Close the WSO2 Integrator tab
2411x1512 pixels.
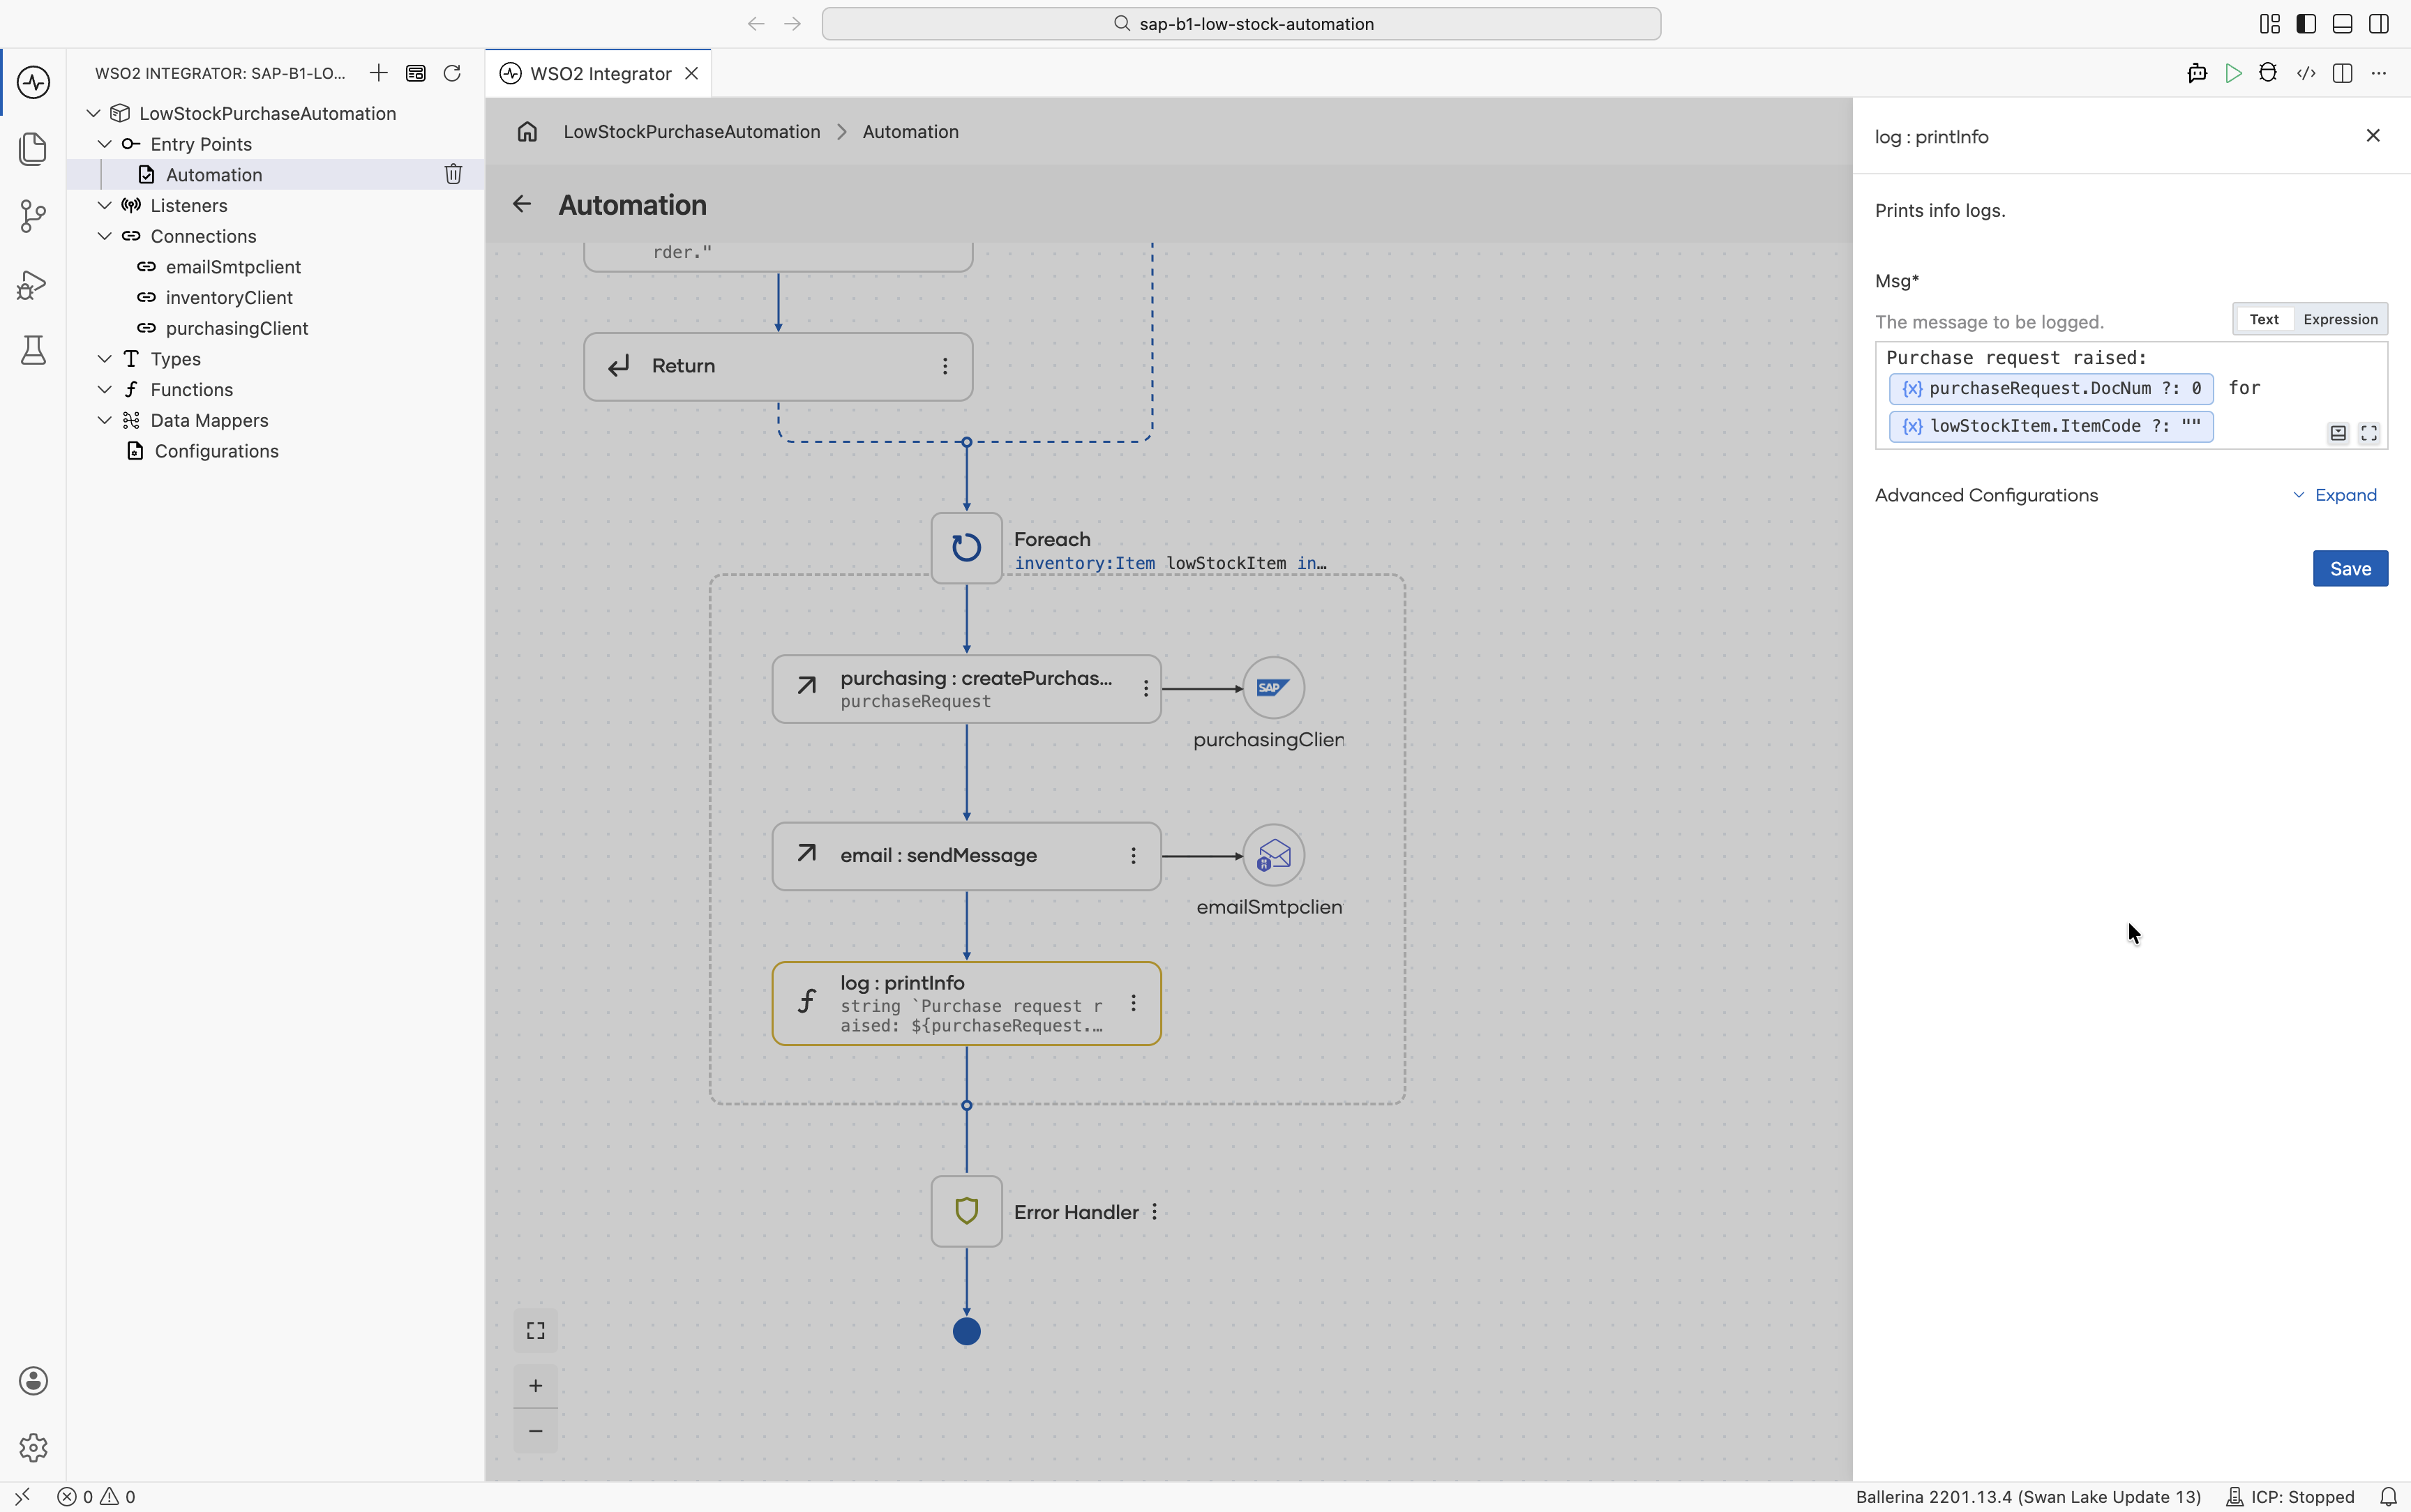pyautogui.click(x=691, y=73)
